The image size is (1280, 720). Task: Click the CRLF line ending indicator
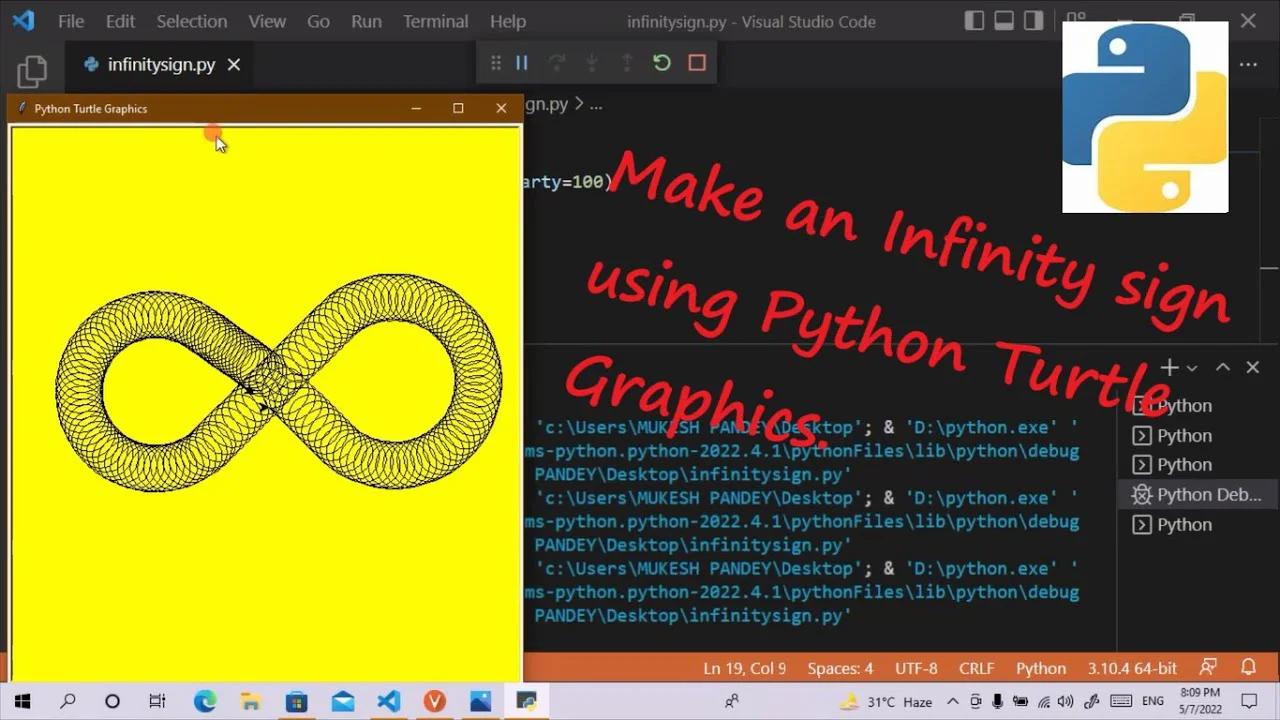tap(976, 667)
